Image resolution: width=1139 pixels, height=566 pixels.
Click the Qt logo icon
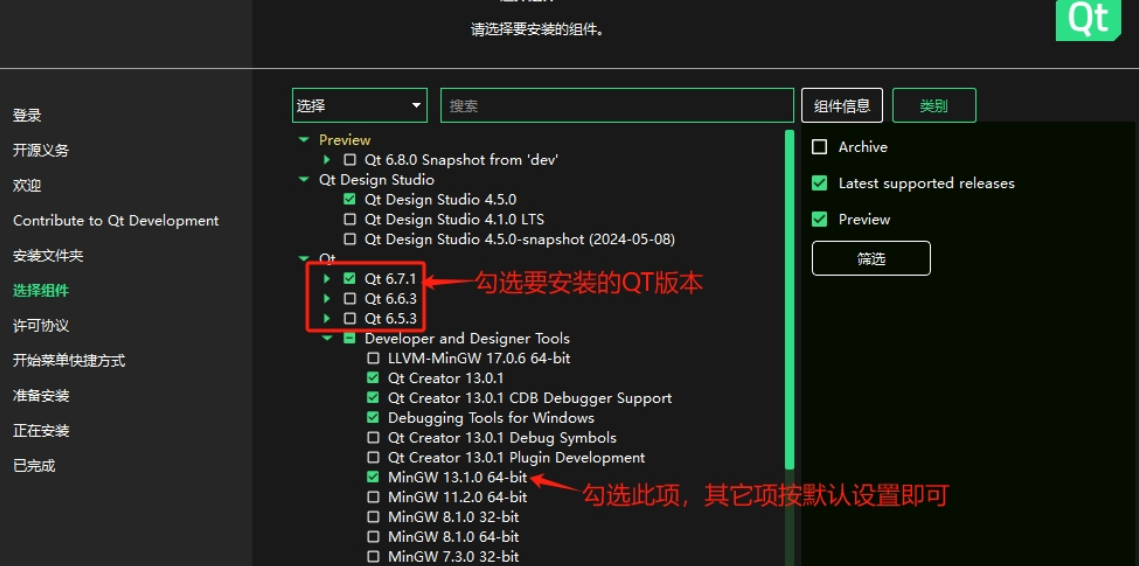(x=1088, y=19)
